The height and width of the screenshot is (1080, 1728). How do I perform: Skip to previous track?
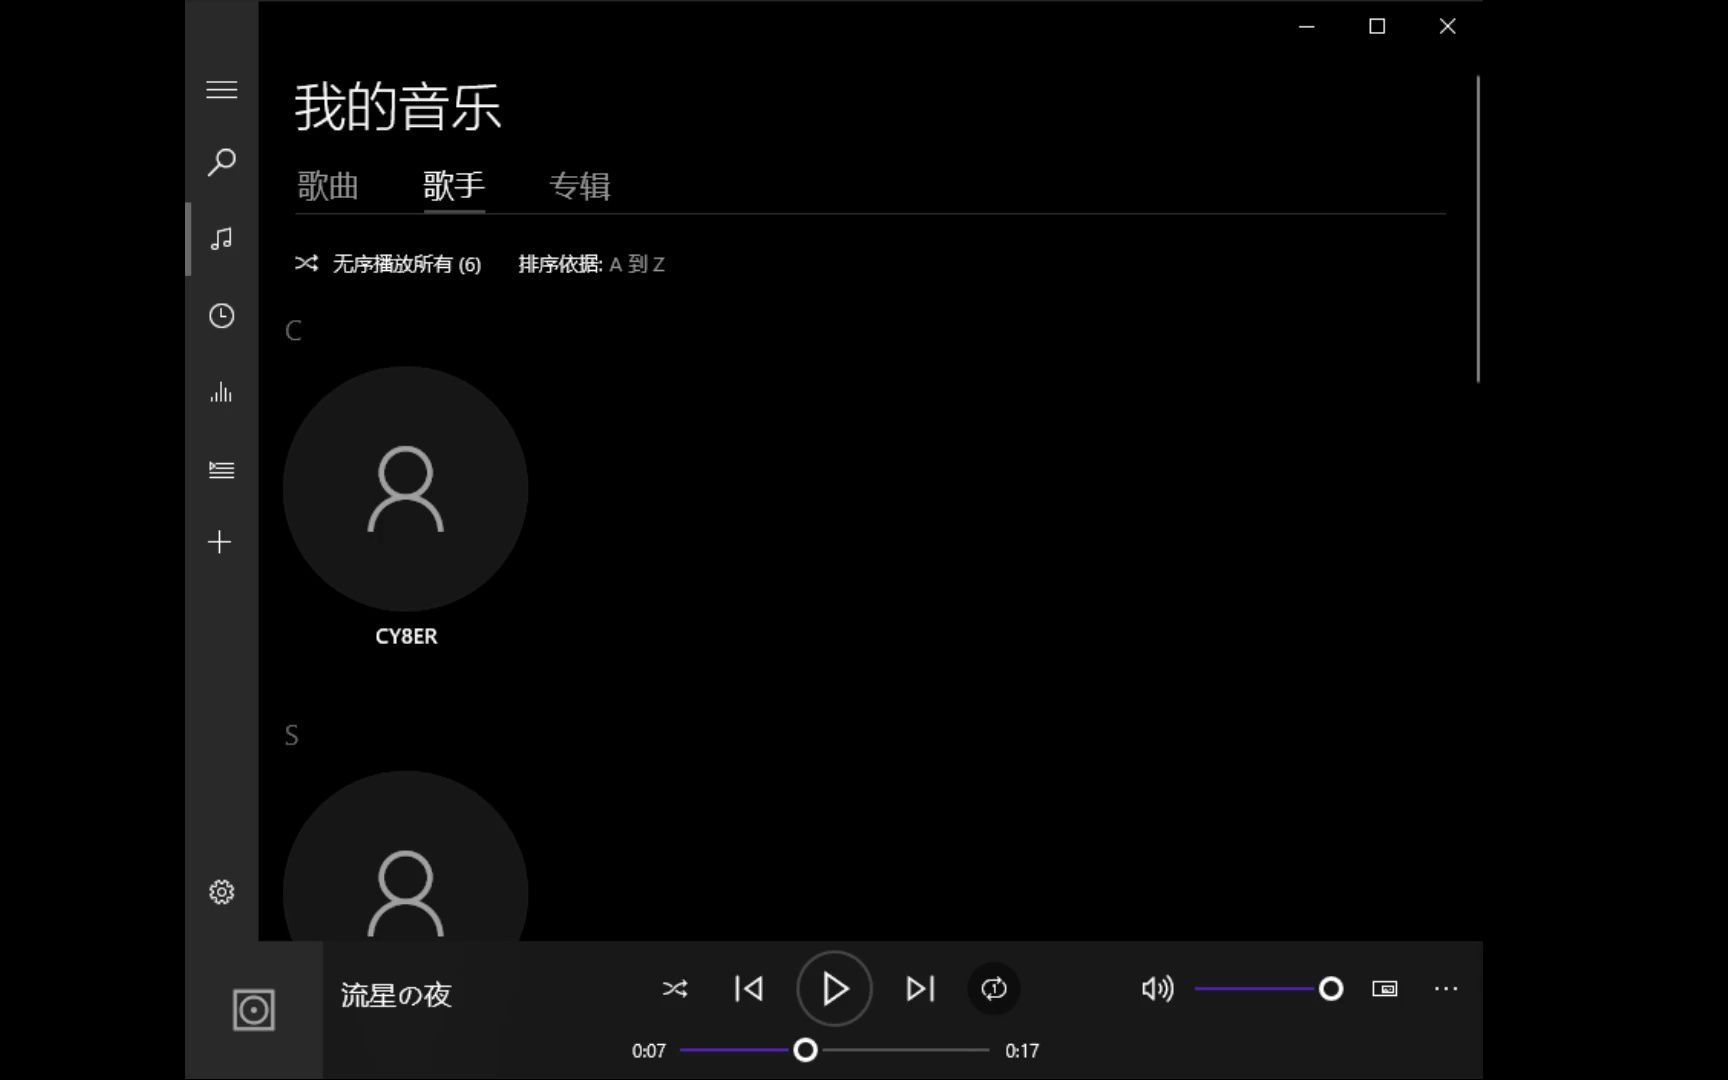(x=749, y=989)
